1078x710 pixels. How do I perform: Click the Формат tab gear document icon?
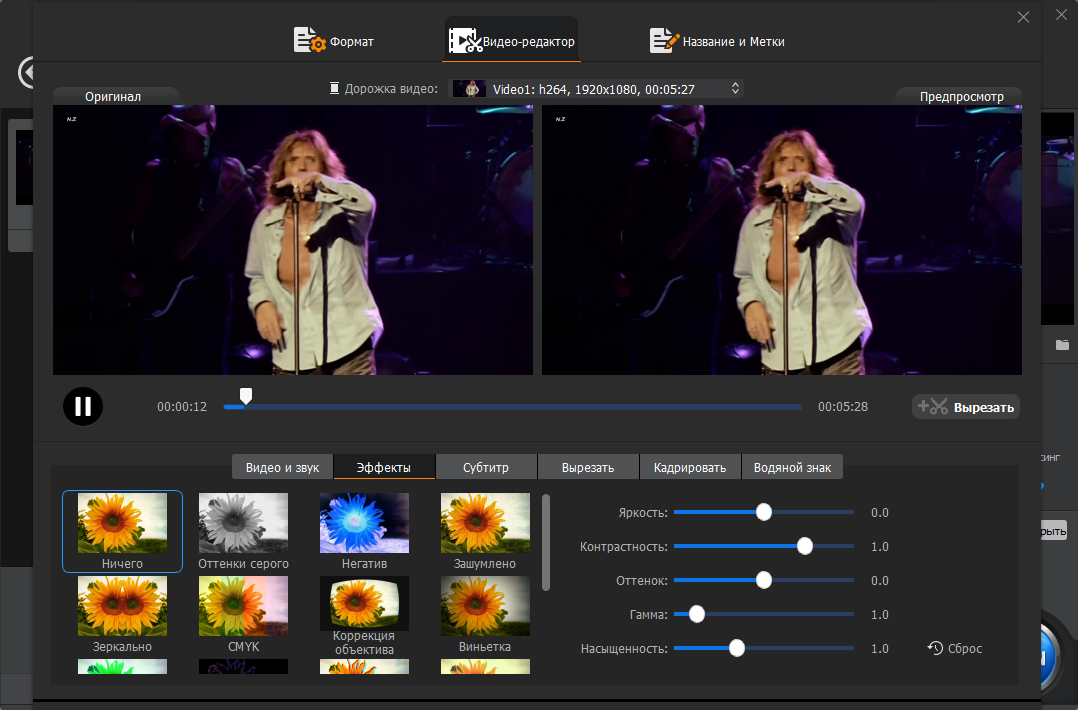point(309,40)
